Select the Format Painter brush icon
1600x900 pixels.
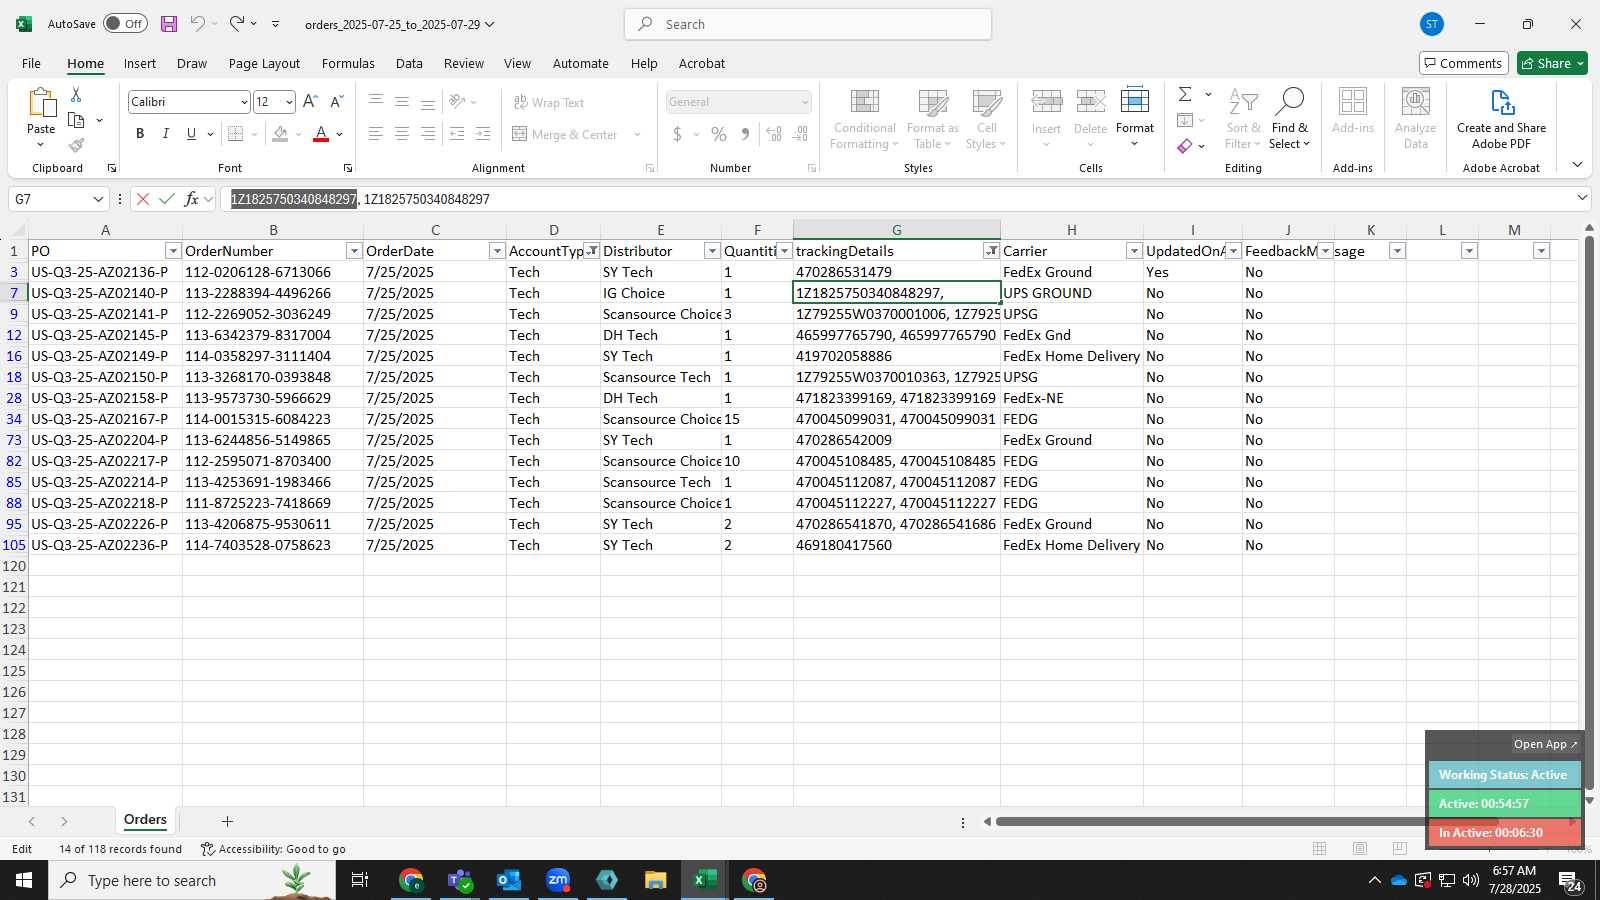(76, 145)
